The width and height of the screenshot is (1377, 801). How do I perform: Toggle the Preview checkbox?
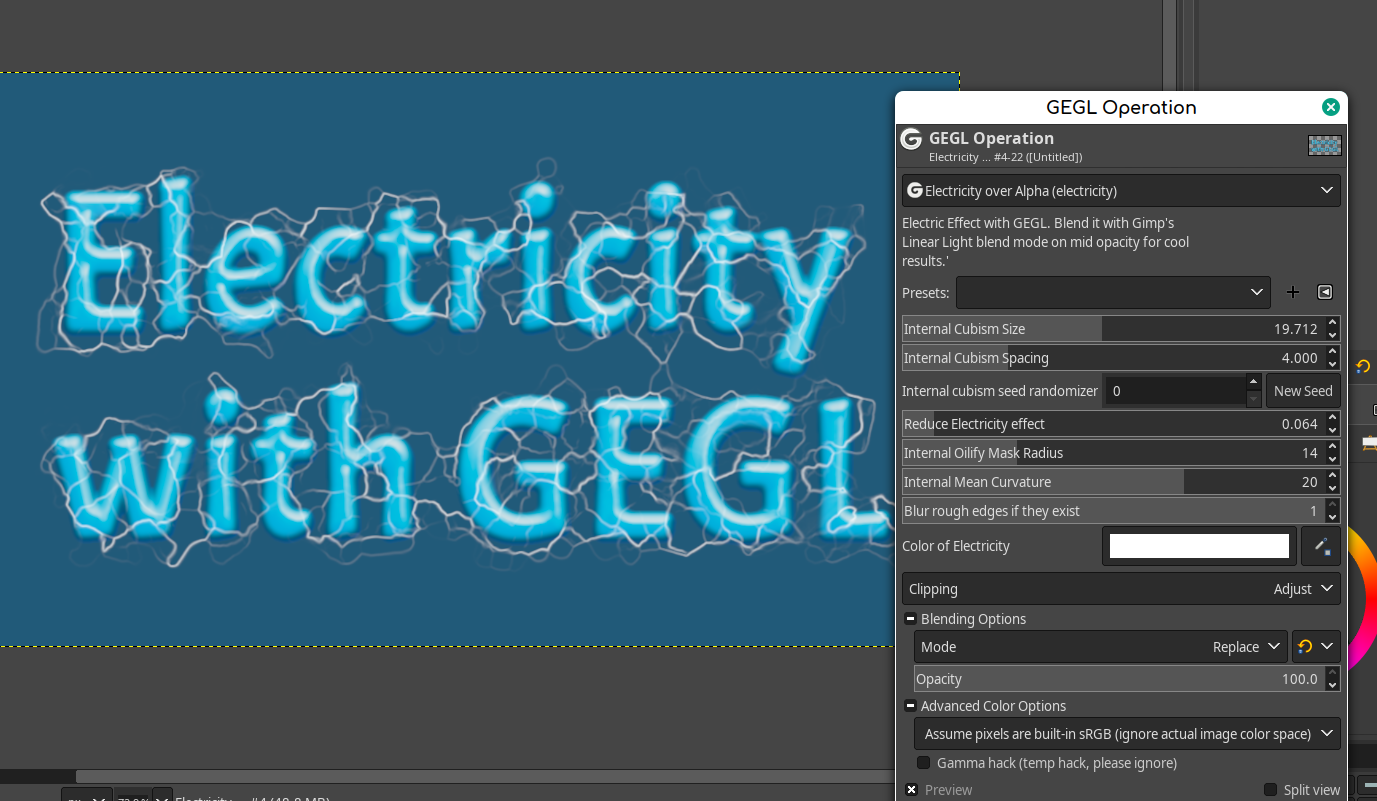(x=912, y=790)
